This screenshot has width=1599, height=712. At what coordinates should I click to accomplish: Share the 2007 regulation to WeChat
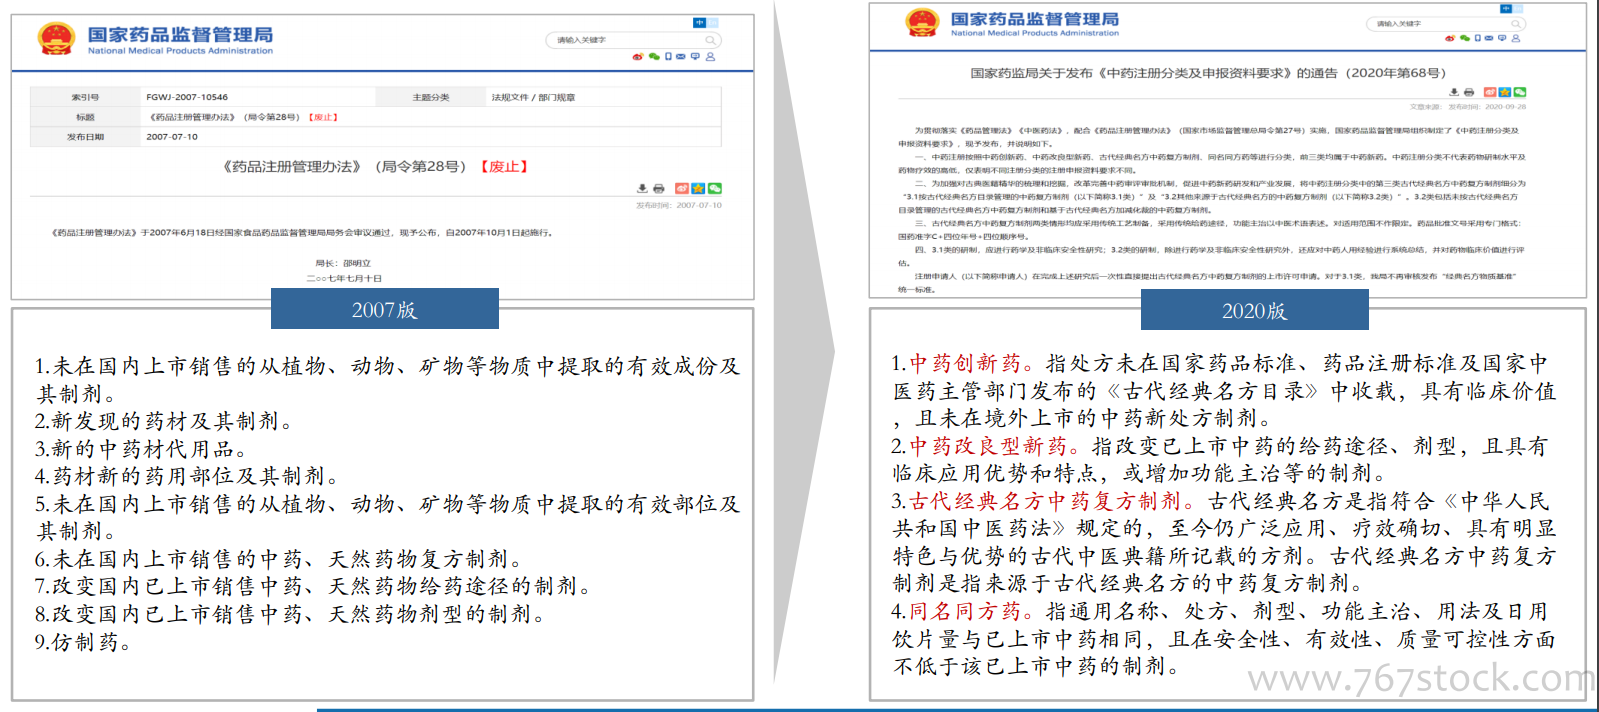coord(714,188)
